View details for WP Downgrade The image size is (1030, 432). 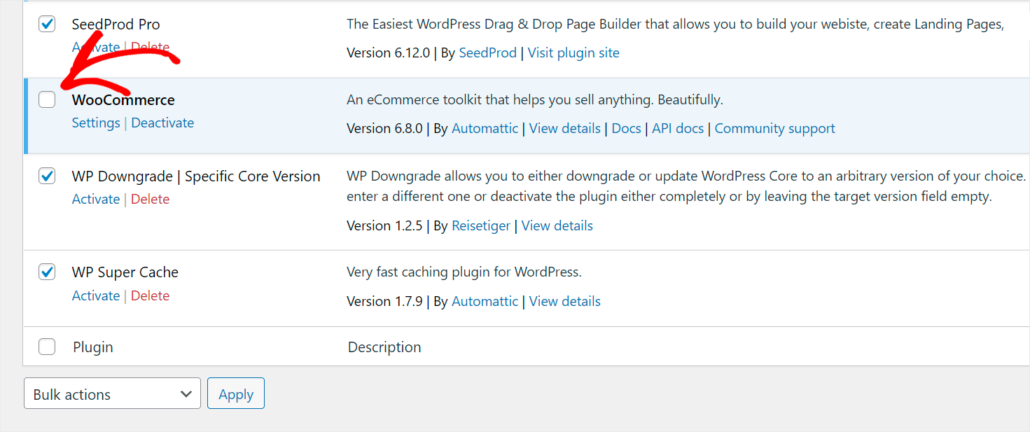[x=557, y=226]
